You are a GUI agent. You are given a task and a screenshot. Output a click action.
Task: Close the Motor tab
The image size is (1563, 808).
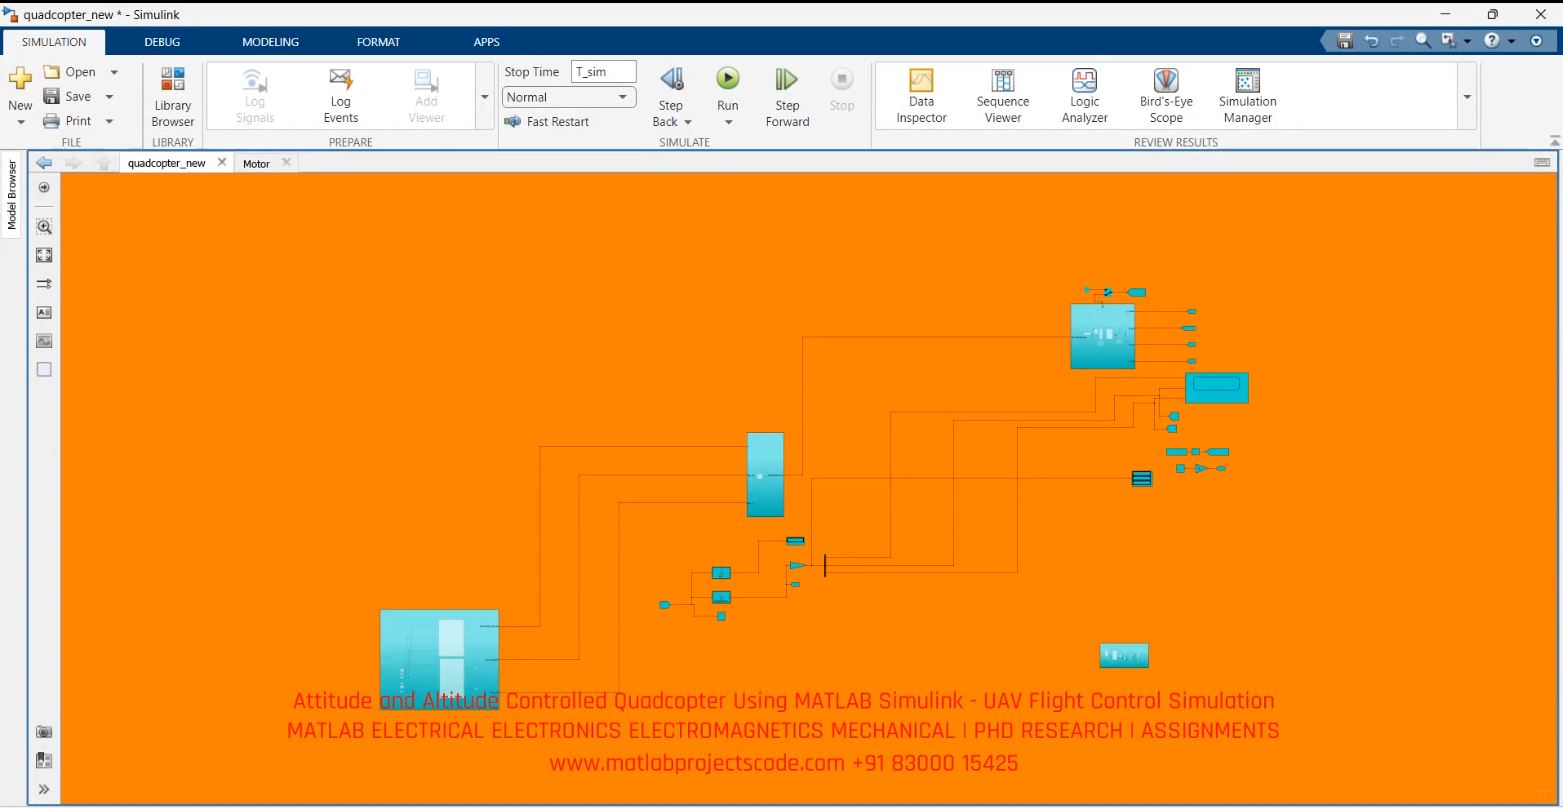click(286, 162)
